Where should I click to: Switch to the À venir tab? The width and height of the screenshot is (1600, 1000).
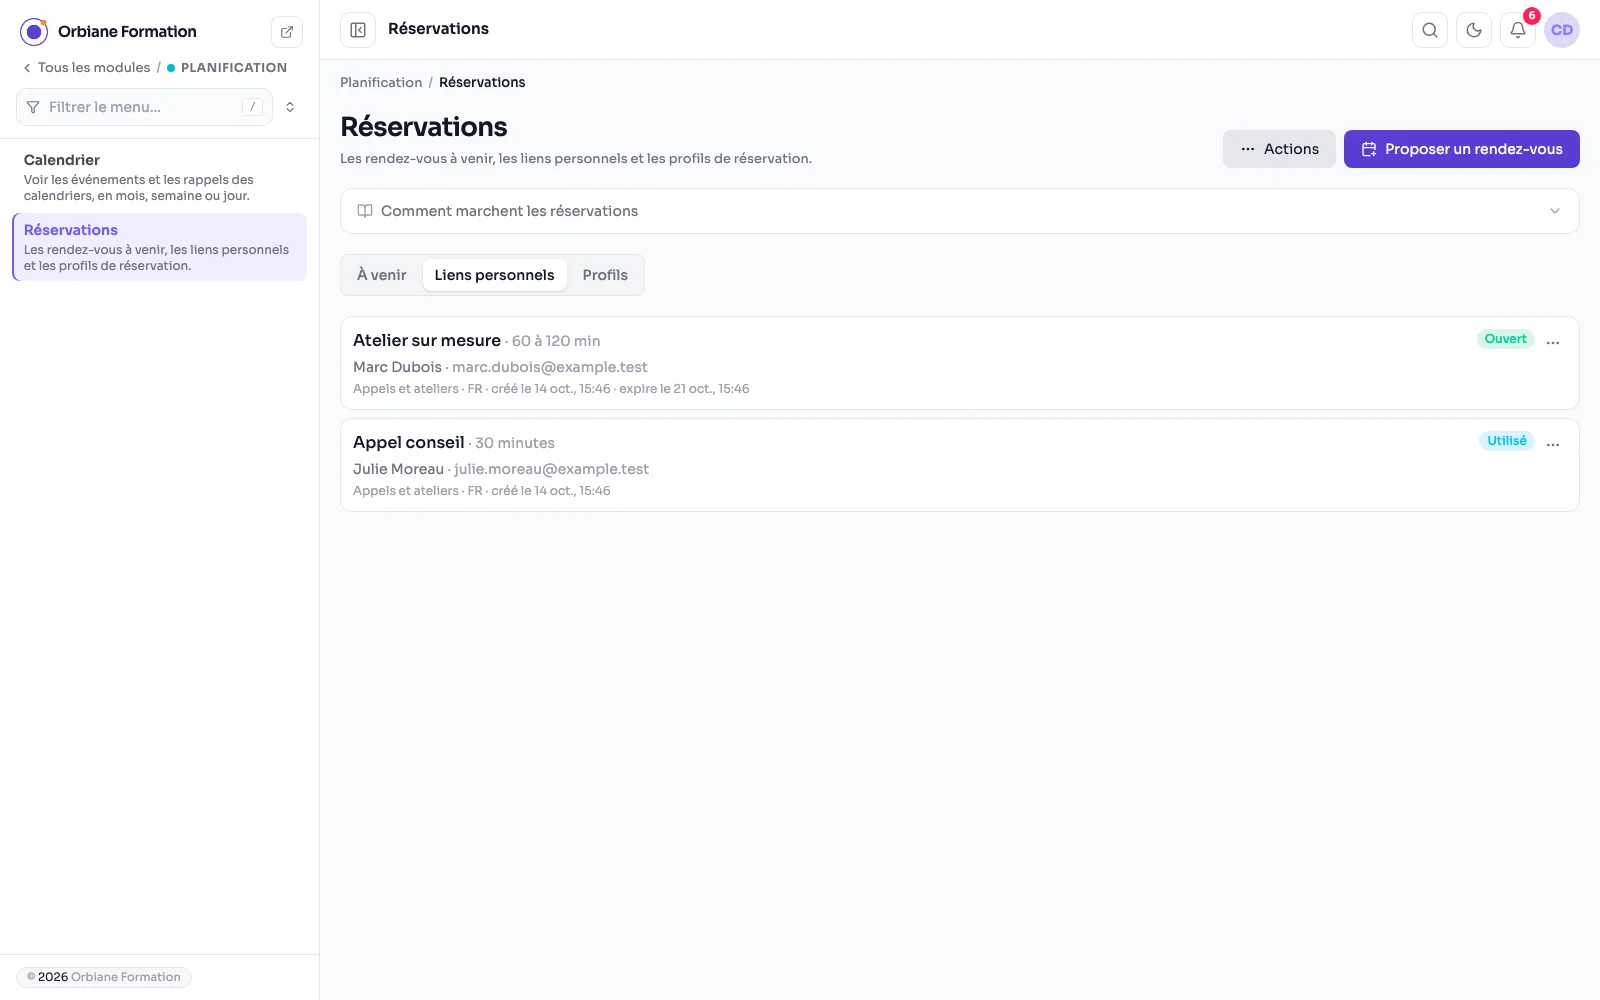coord(382,275)
